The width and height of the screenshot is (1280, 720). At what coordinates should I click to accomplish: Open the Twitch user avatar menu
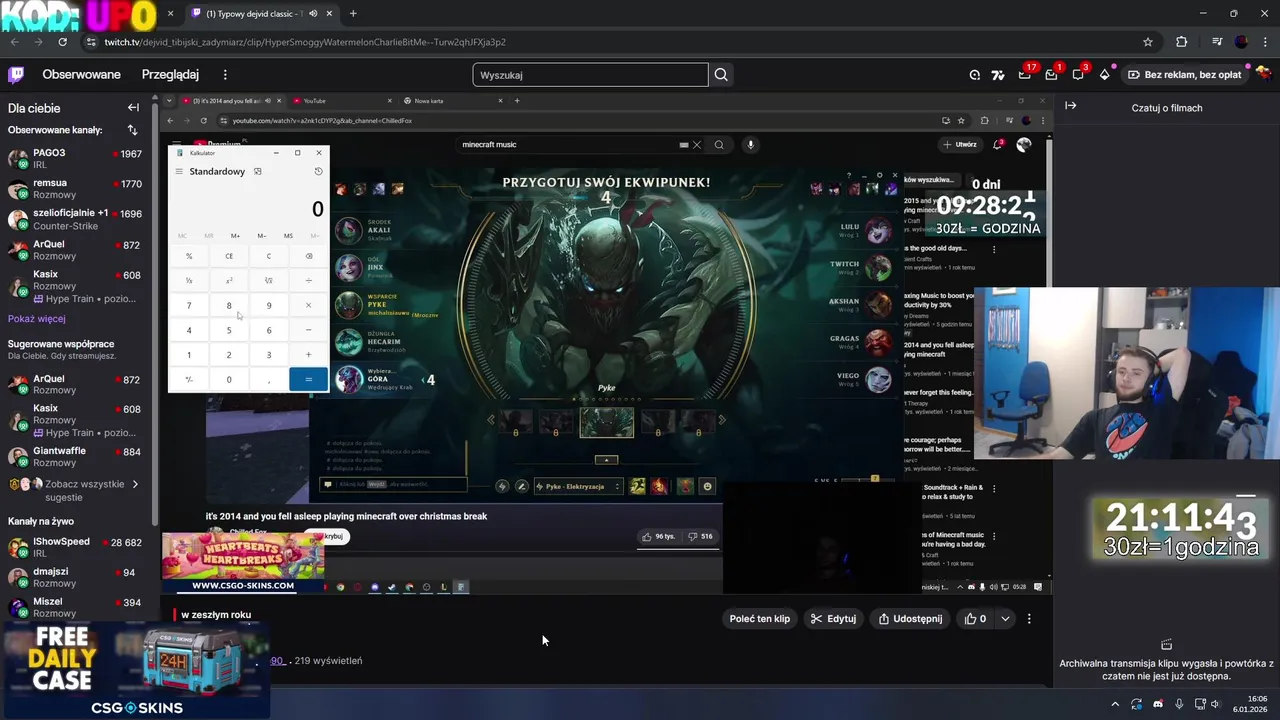point(1262,74)
